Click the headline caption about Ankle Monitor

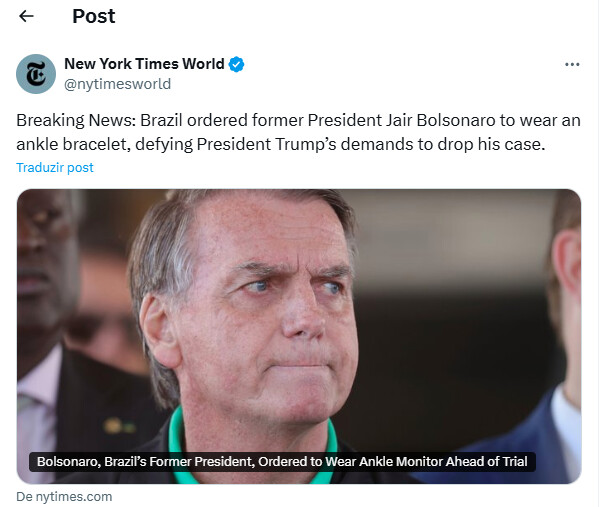pyautogui.click(x=282, y=462)
